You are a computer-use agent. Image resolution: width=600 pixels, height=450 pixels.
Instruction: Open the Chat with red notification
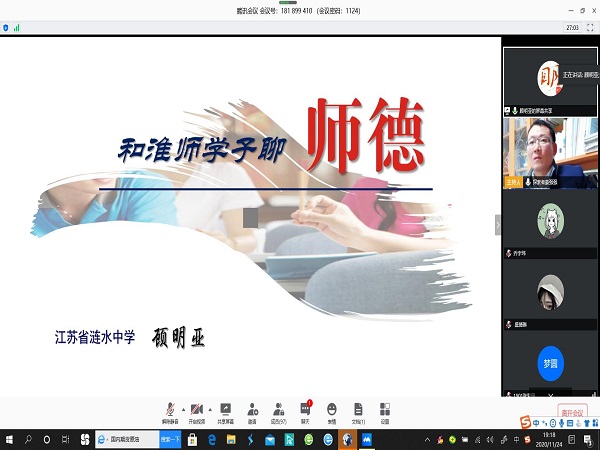click(305, 413)
